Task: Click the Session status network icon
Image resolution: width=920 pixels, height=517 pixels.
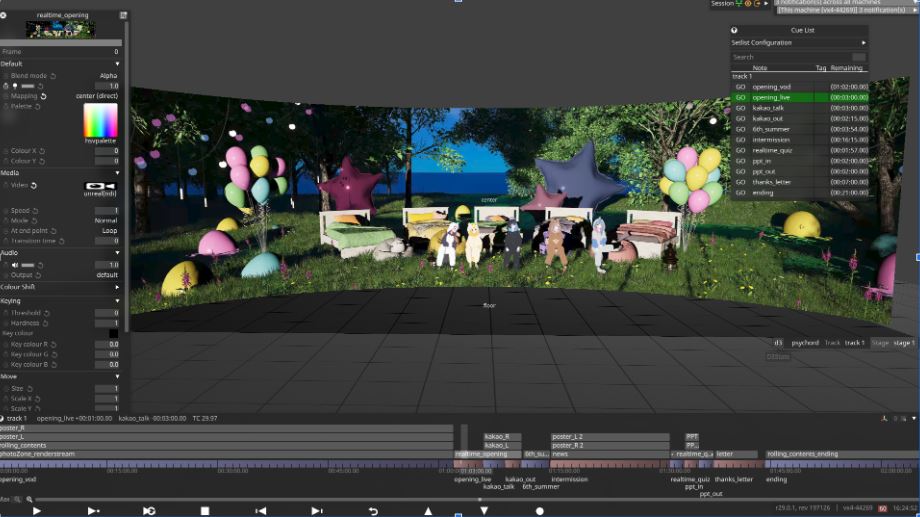Action: tap(739, 4)
